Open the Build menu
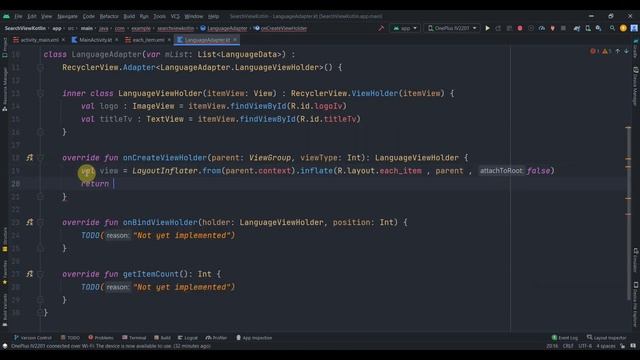This screenshot has width=640, height=360. coord(129,16)
